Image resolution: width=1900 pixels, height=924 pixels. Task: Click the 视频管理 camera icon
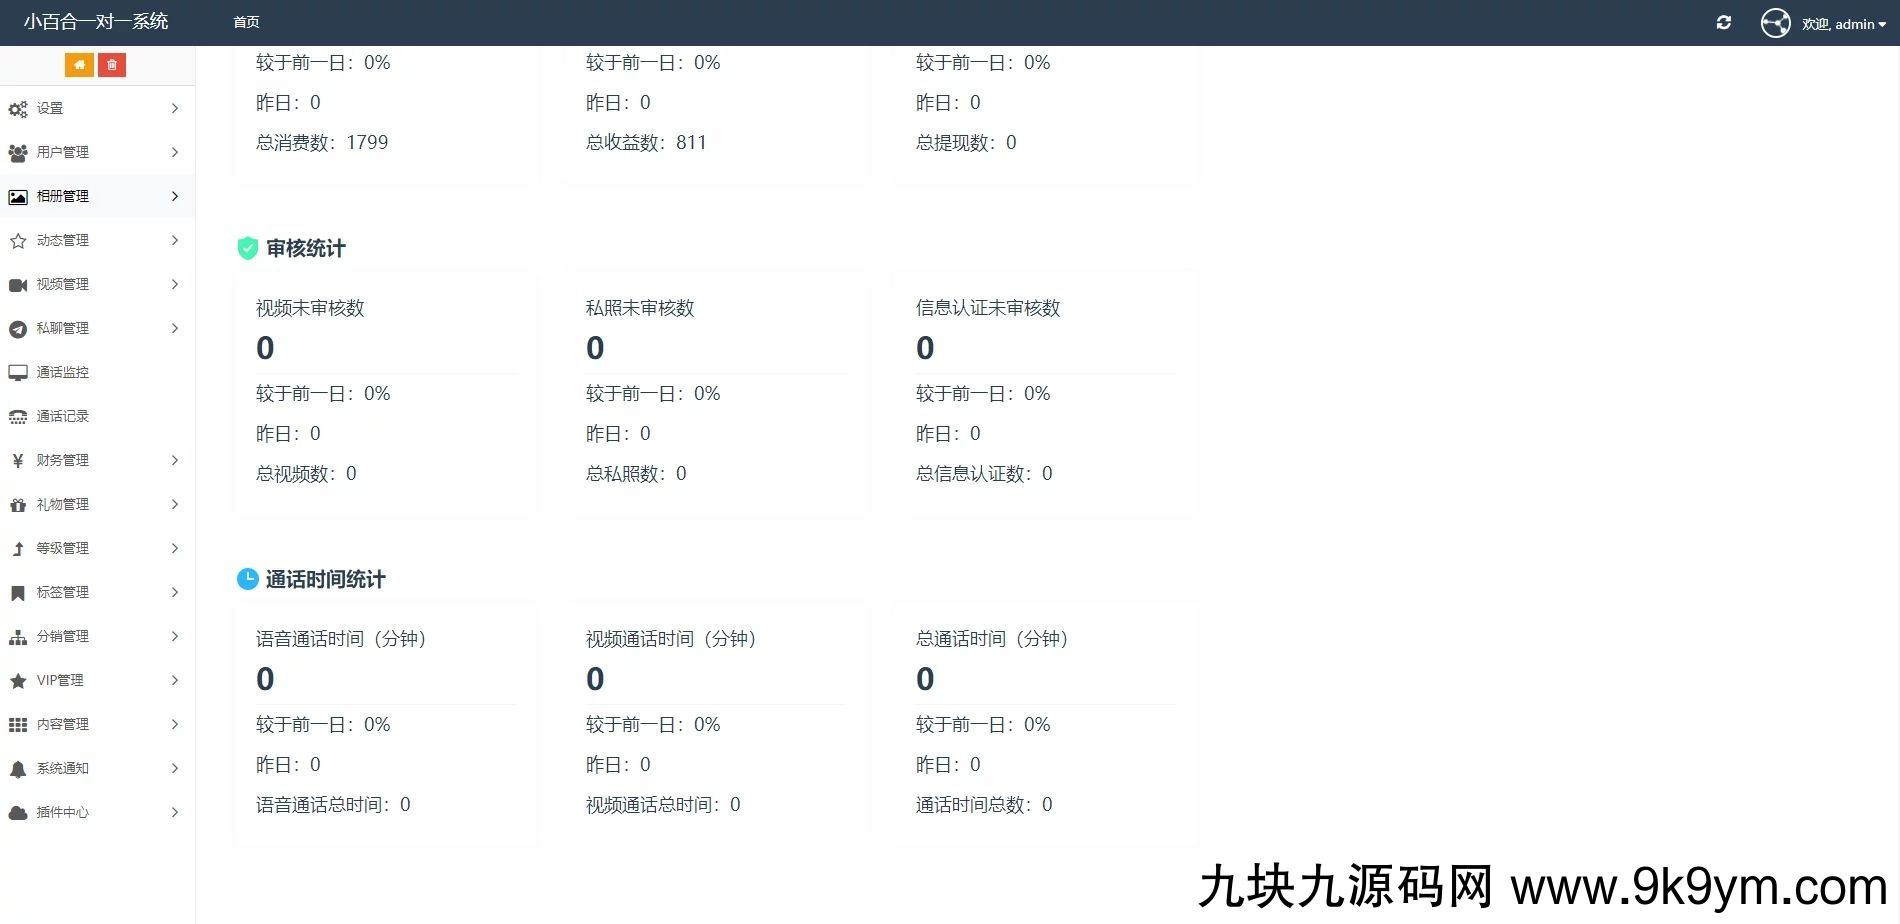coord(18,285)
